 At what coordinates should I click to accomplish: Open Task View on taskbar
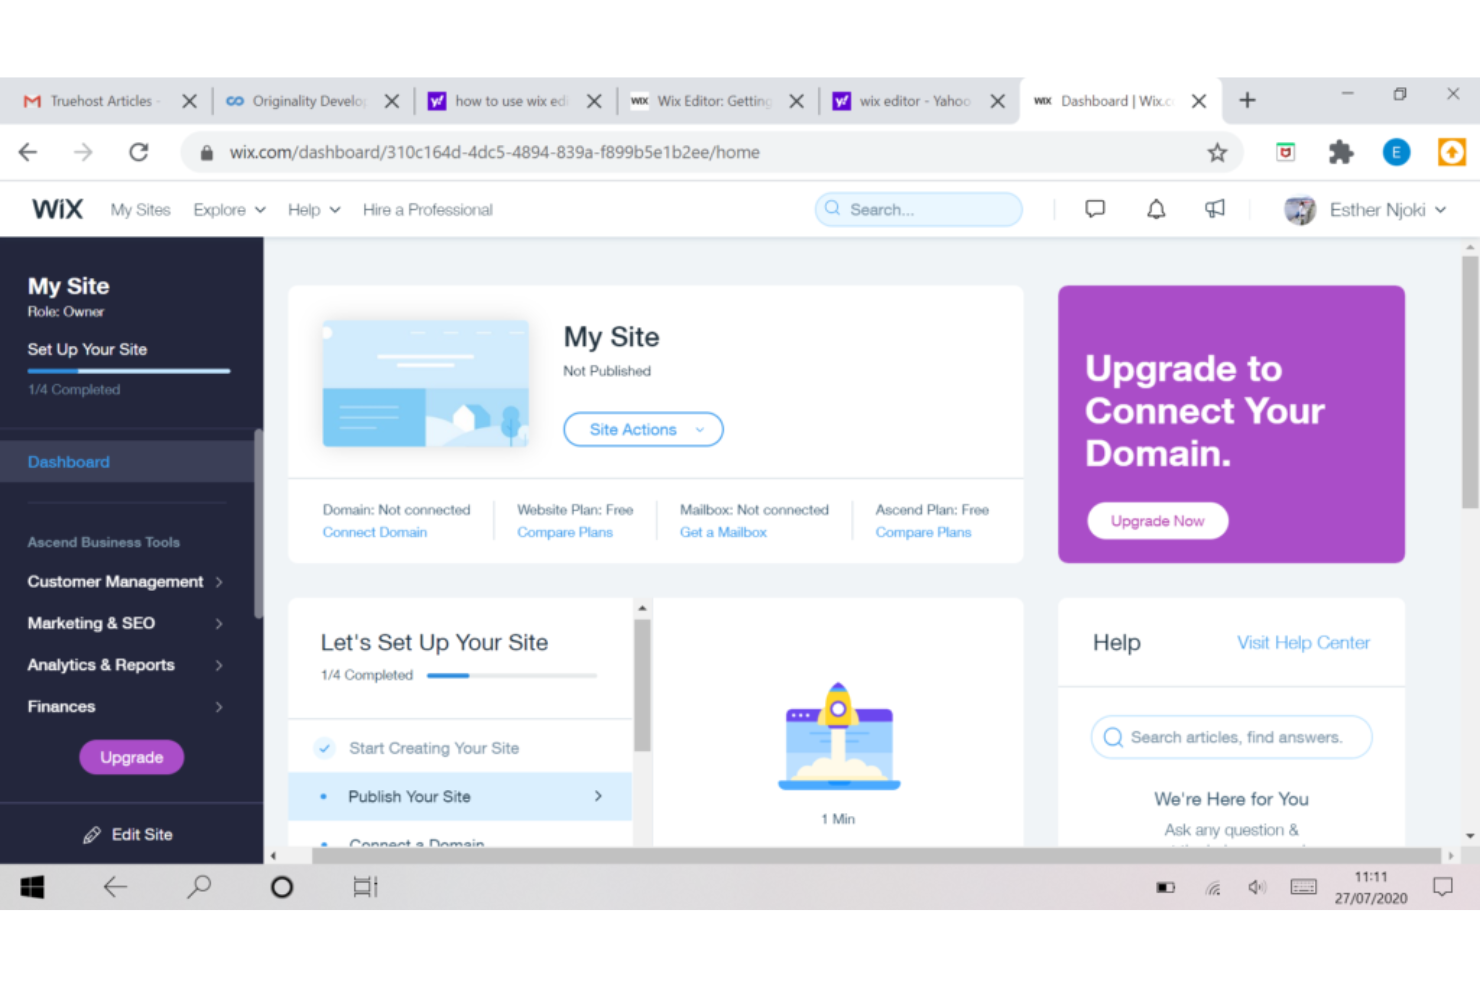point(366,887)
